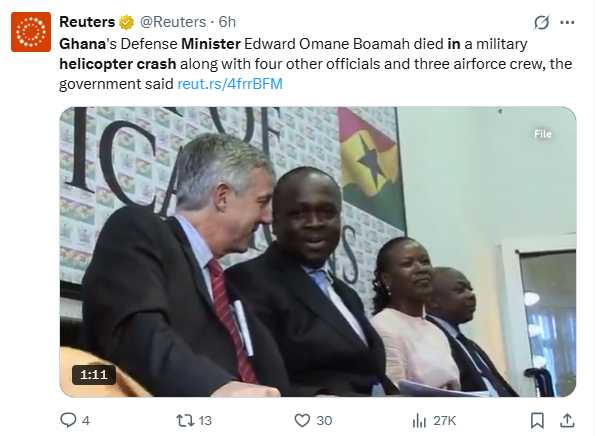
Task: Open the Grok explain icon
Action: click(541, 22)
